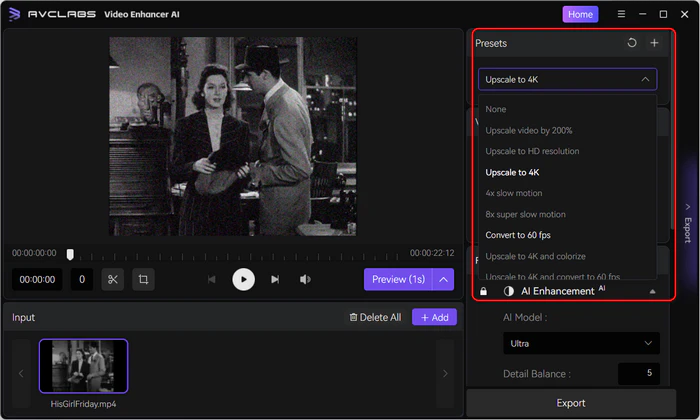Click the Export button at bottom
This screenshot has height=420, width=700.
coord(571,403)
